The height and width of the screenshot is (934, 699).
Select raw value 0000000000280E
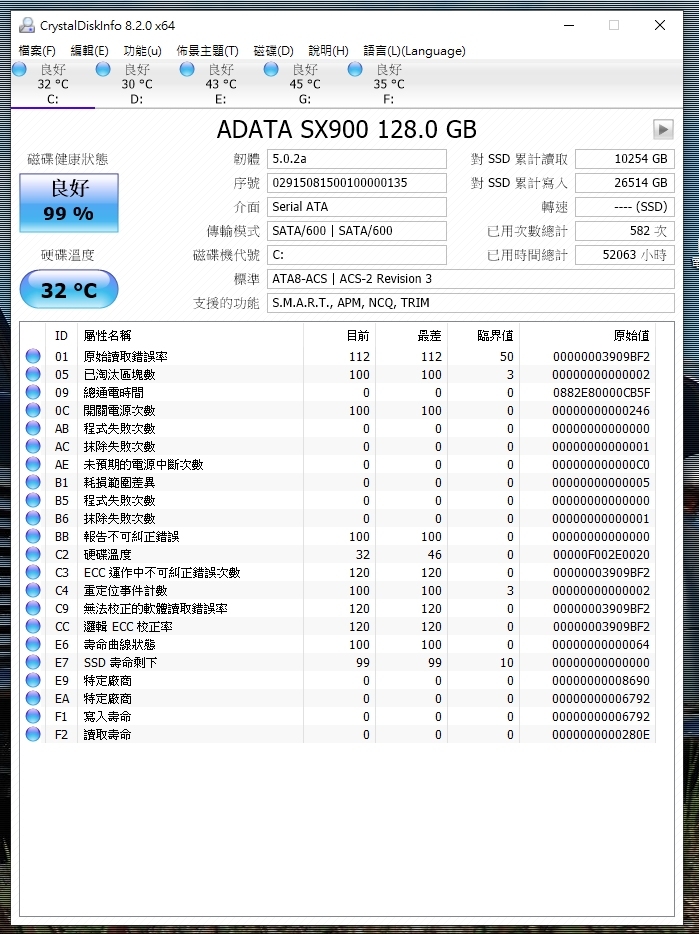601,734
